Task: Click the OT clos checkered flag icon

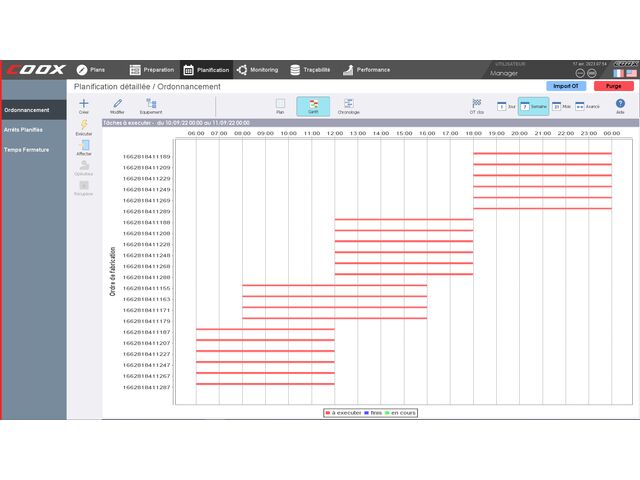Action: click(477, 104)
